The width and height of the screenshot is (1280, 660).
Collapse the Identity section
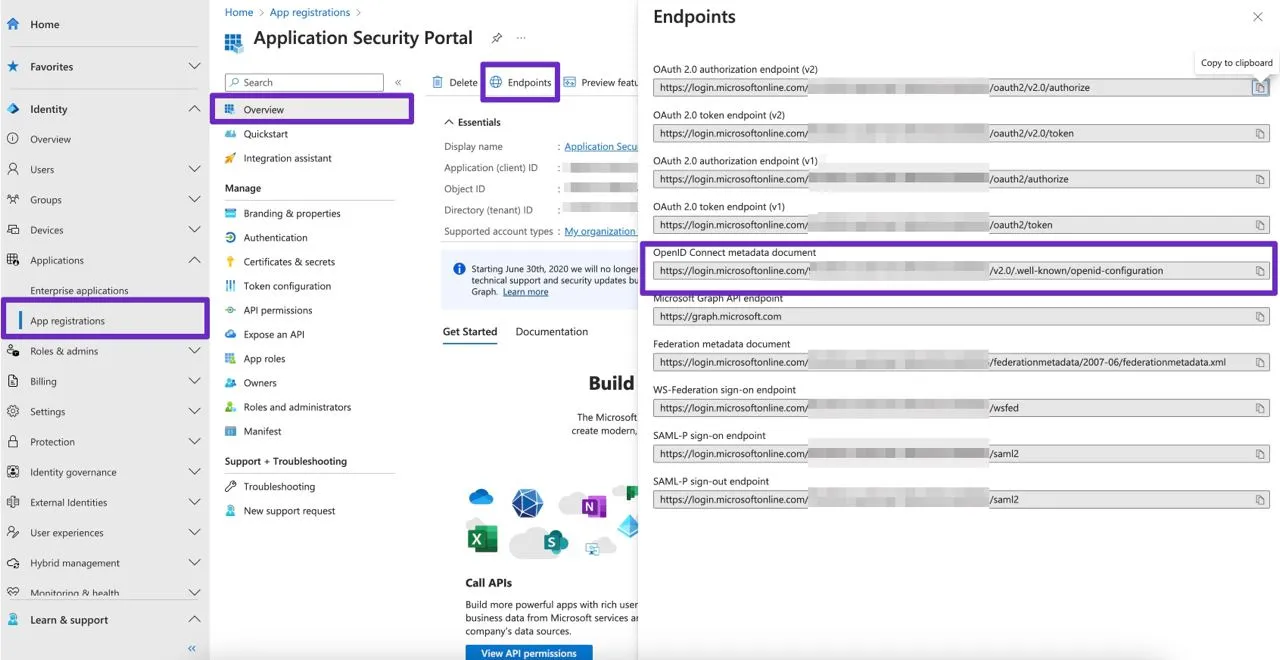pos(194,109)
